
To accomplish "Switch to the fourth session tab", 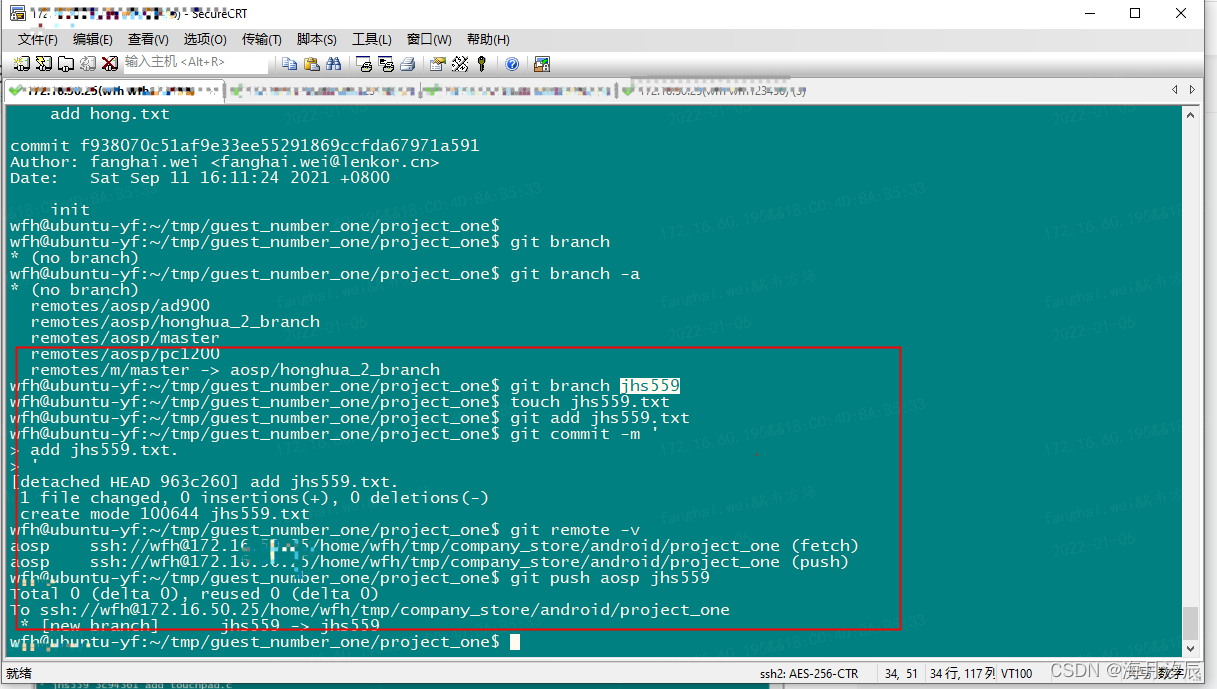I will pyautogui.click(x=714, y=90).
